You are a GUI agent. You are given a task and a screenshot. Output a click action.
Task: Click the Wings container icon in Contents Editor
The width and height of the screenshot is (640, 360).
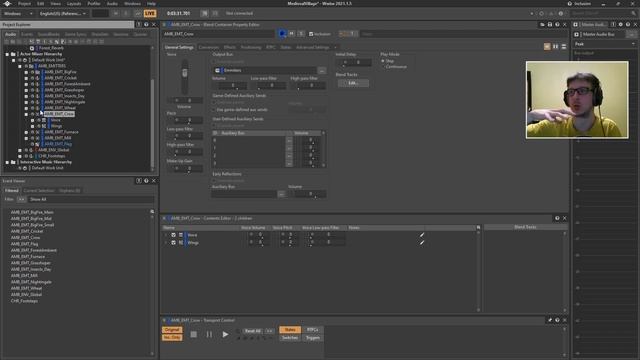click(x=181, y=242)
